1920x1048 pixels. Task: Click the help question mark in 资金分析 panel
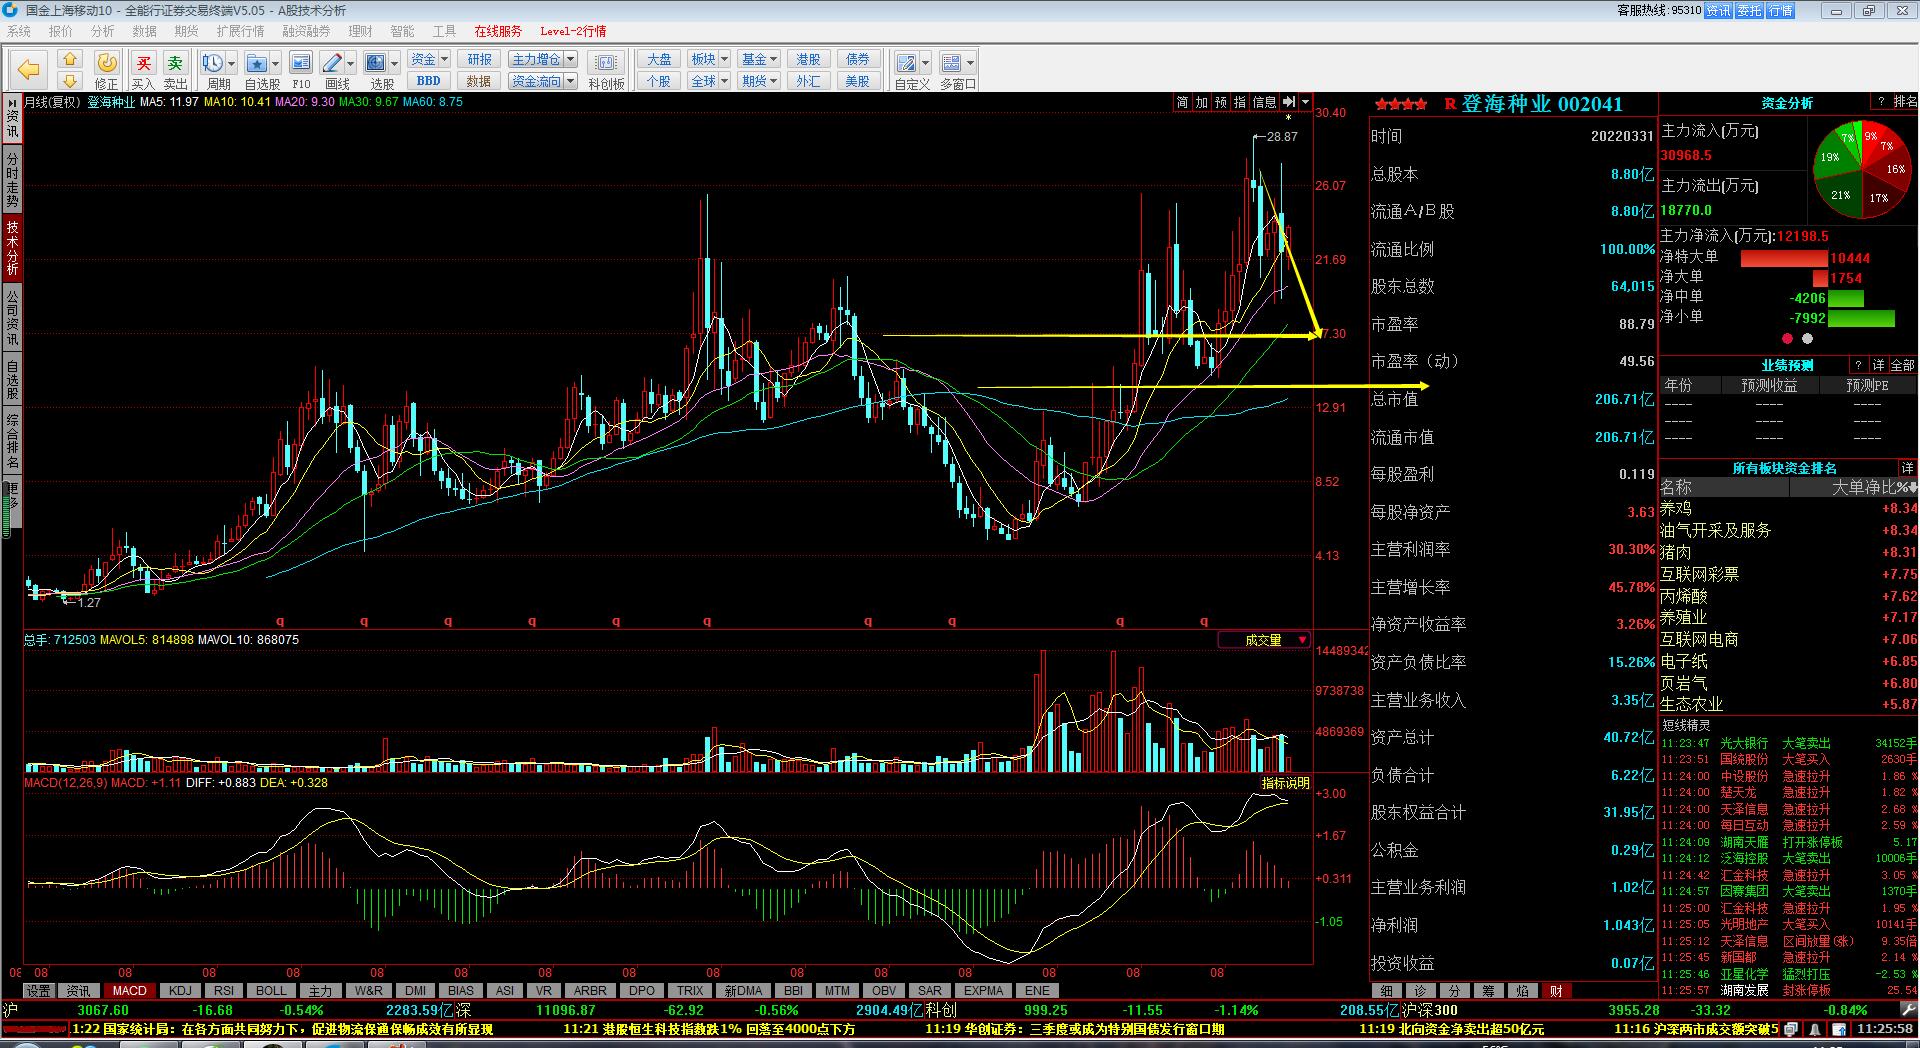[x=1881, y=102]
